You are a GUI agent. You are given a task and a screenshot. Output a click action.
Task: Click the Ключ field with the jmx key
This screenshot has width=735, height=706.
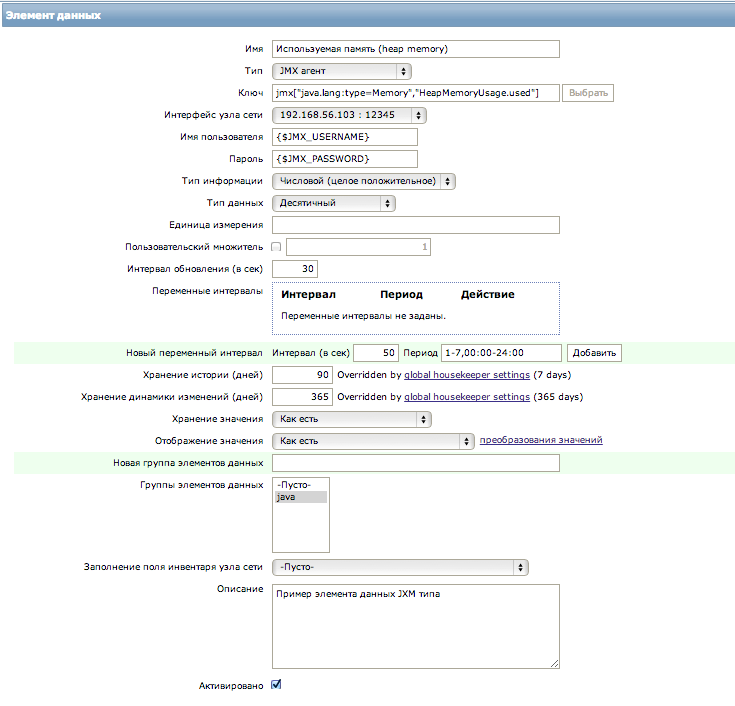pos(415,93)
